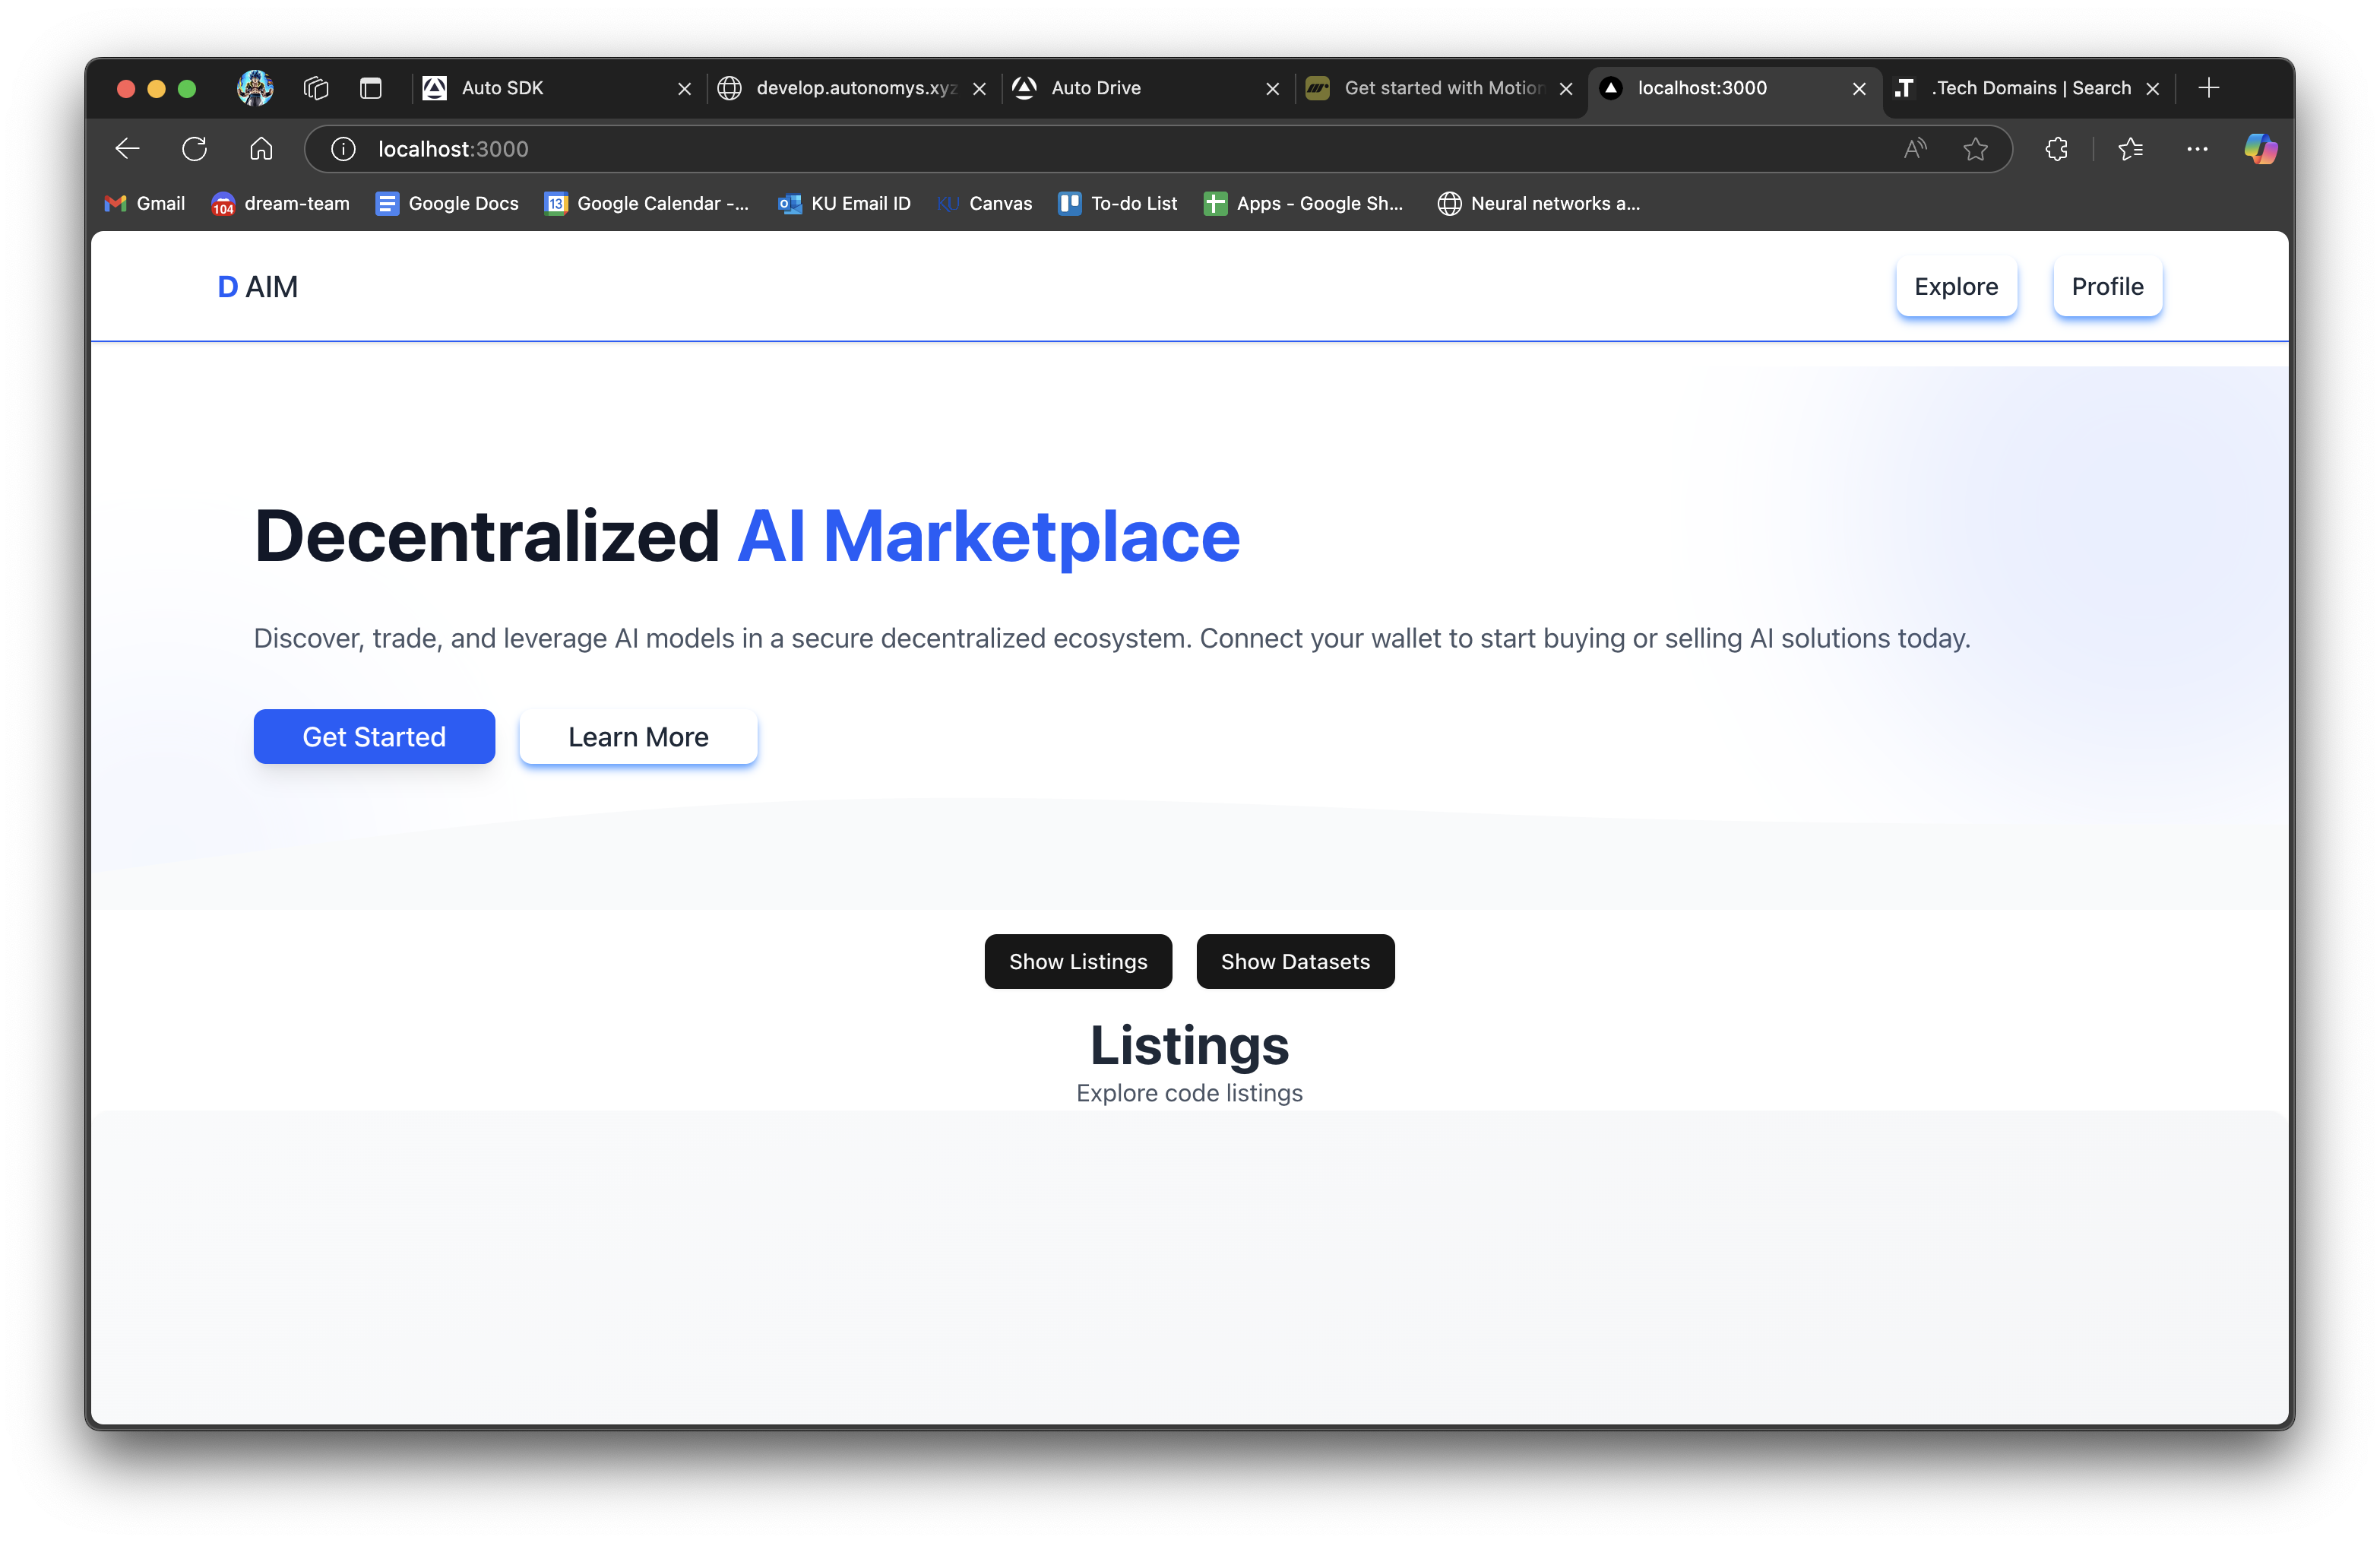The height and width of the screenshot is (1543, 2380).
Task: Reload the localhost page
Action: point(194,149)
